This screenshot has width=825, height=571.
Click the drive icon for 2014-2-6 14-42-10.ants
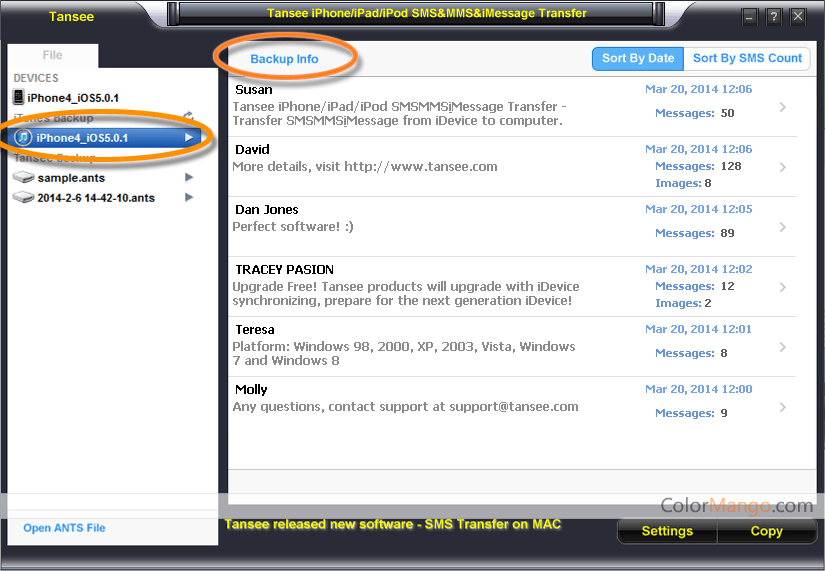pos(23,197)
